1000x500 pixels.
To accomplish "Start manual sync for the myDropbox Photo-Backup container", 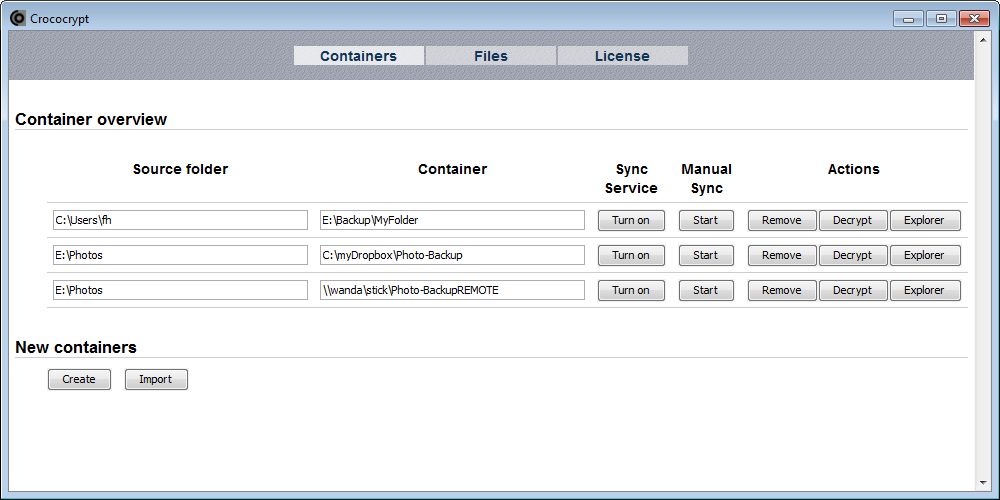I will (x=706, y=255).
